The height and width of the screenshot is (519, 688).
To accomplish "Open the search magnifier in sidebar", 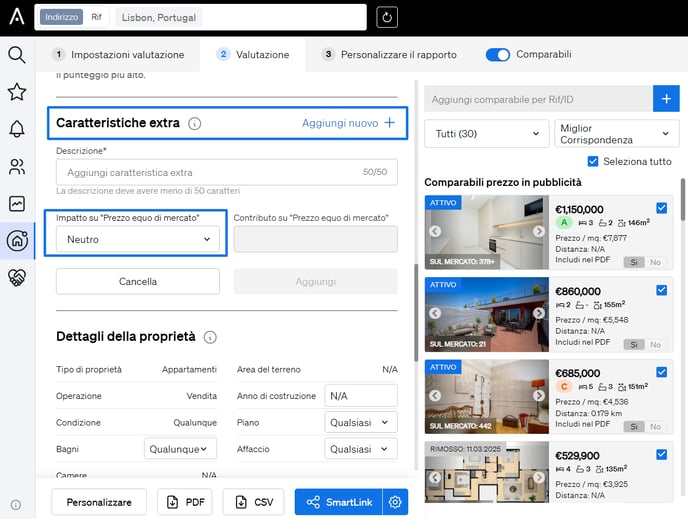I will click(x=17, y=55).
